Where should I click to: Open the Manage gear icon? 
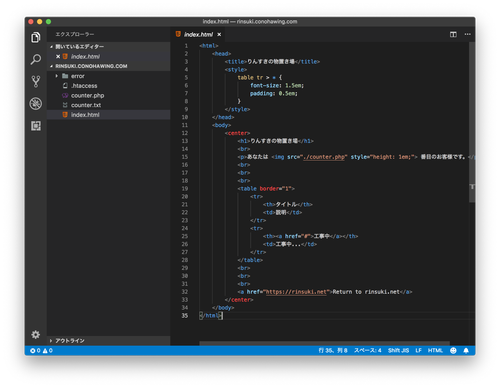(36, 334)
